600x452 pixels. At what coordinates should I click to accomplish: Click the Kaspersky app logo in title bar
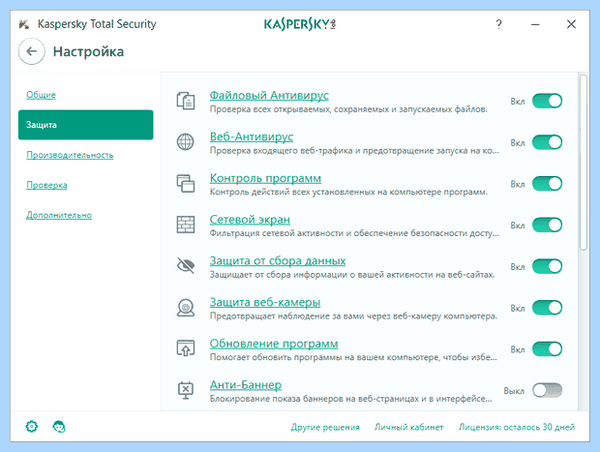(24, 24)
